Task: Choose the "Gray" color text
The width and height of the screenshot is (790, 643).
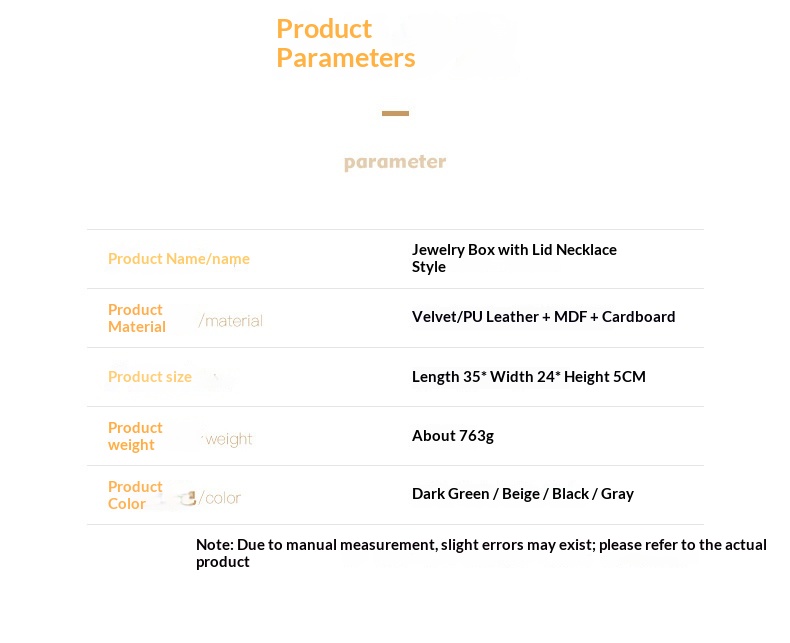Action: click(x=617, y=494)
